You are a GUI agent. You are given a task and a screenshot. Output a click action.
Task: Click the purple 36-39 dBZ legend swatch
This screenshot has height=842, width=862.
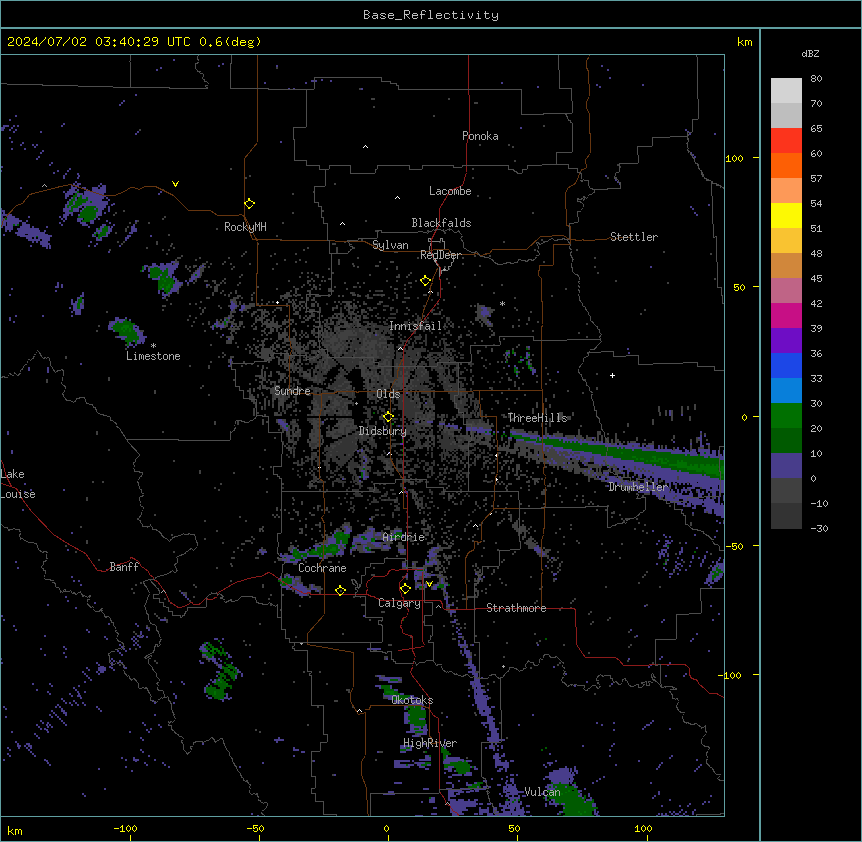(x=786, y=340)
